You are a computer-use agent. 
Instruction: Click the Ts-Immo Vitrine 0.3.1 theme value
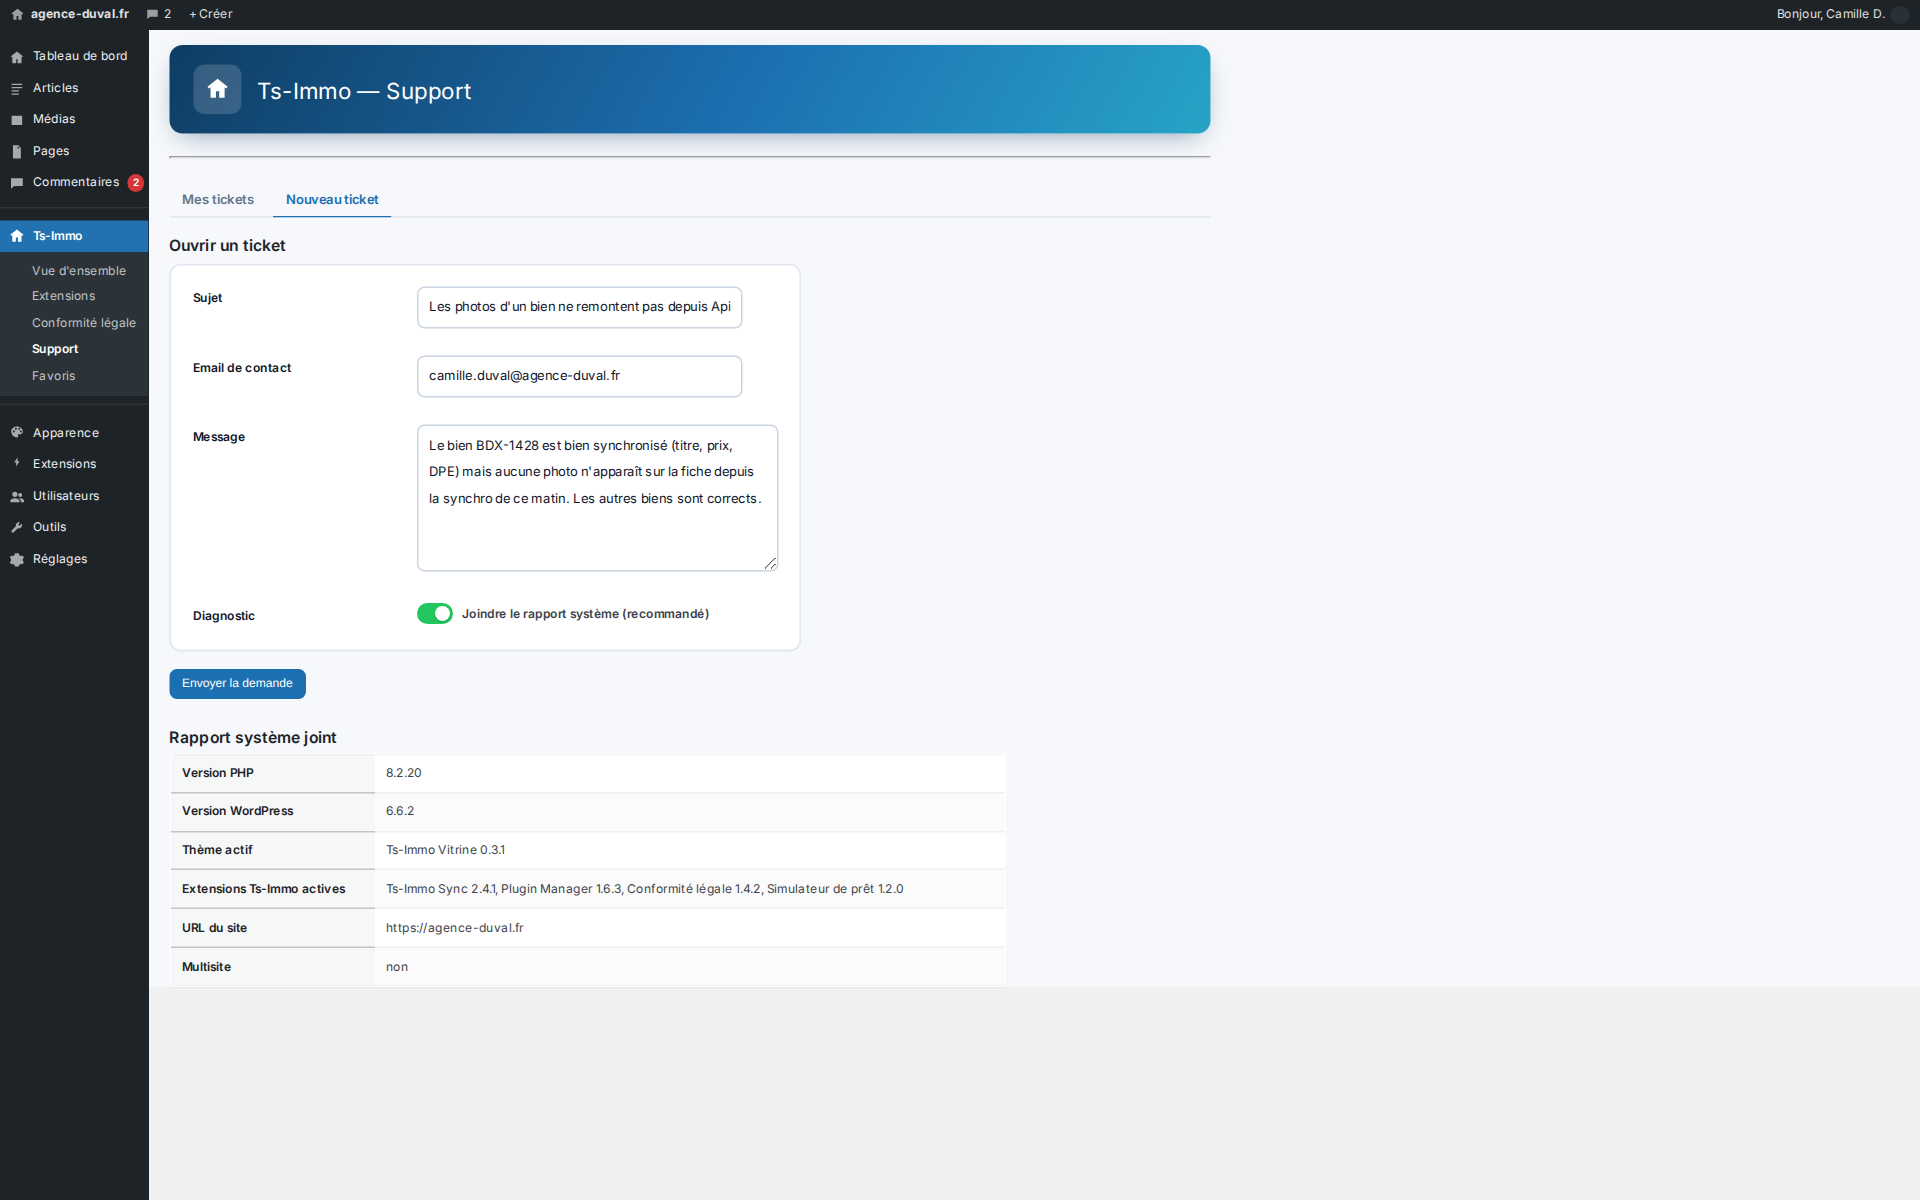pos(445,850)
